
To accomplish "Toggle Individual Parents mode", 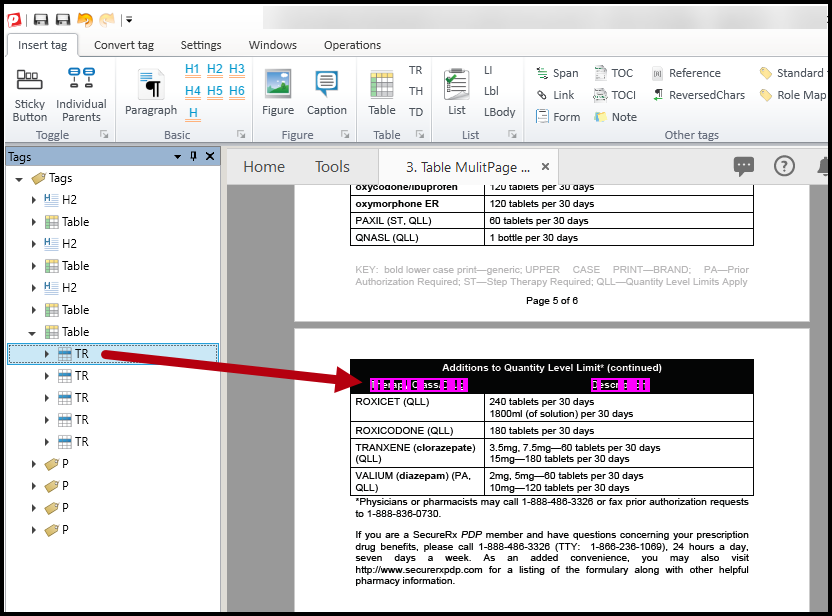I will (81, 96).
